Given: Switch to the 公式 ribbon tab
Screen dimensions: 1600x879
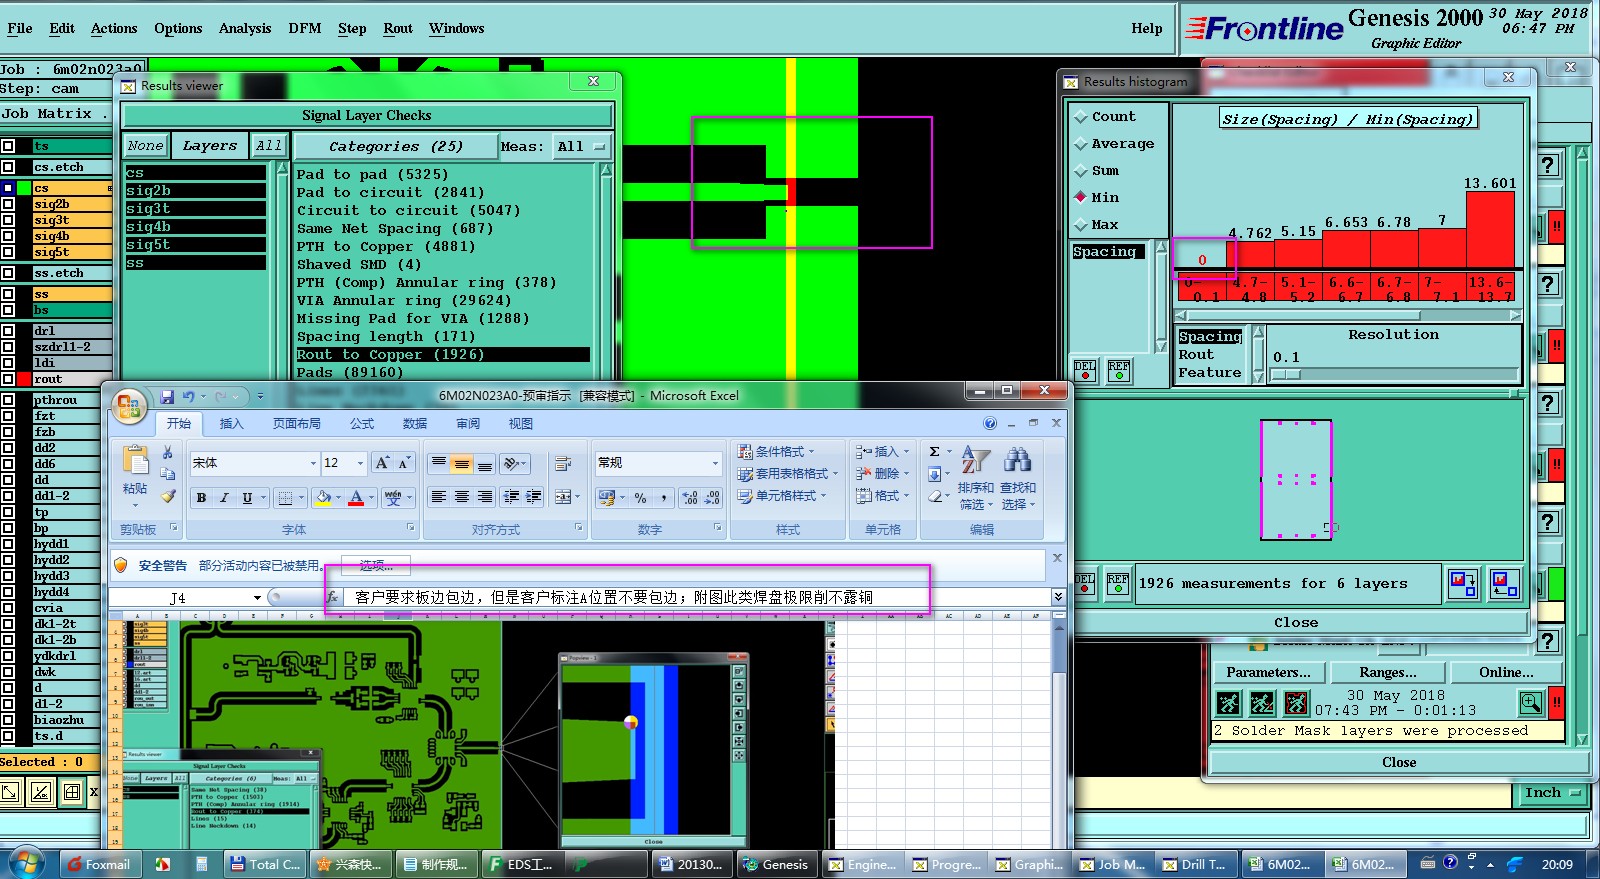Looking at the screenshot, I should click(362, 424).
